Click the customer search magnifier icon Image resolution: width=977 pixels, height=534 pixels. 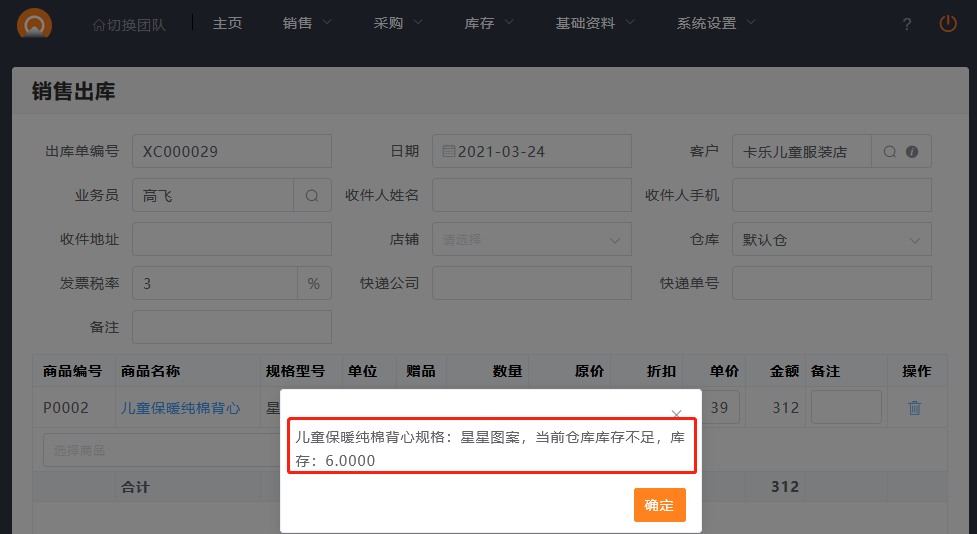tap(890, 152)
